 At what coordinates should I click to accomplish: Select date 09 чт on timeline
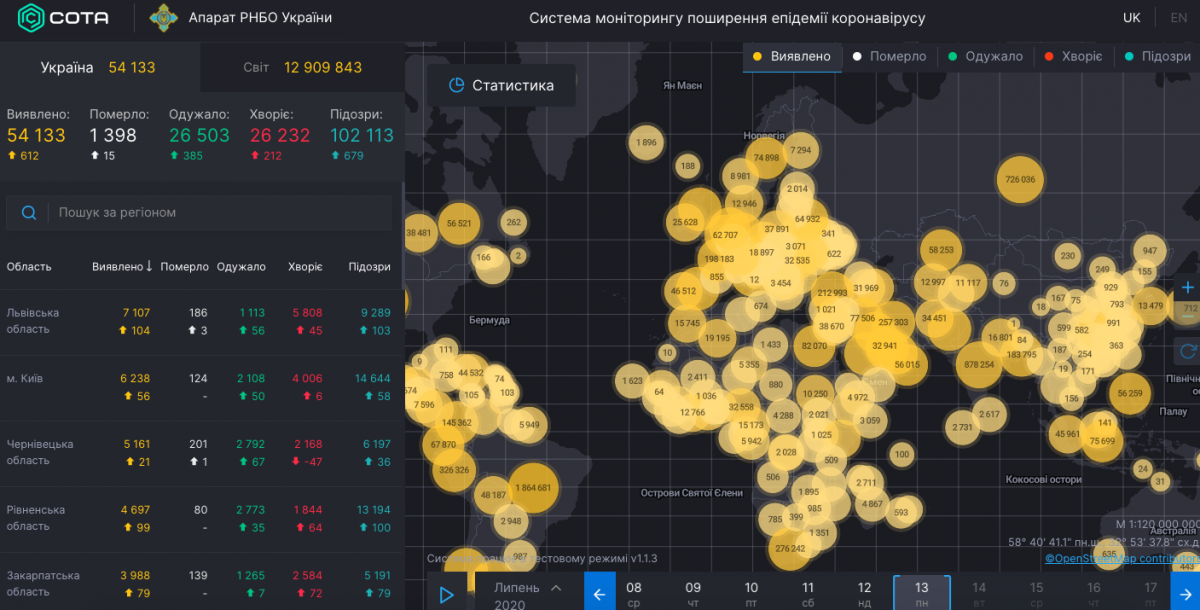pyautogui.click(x=693, y=594)
